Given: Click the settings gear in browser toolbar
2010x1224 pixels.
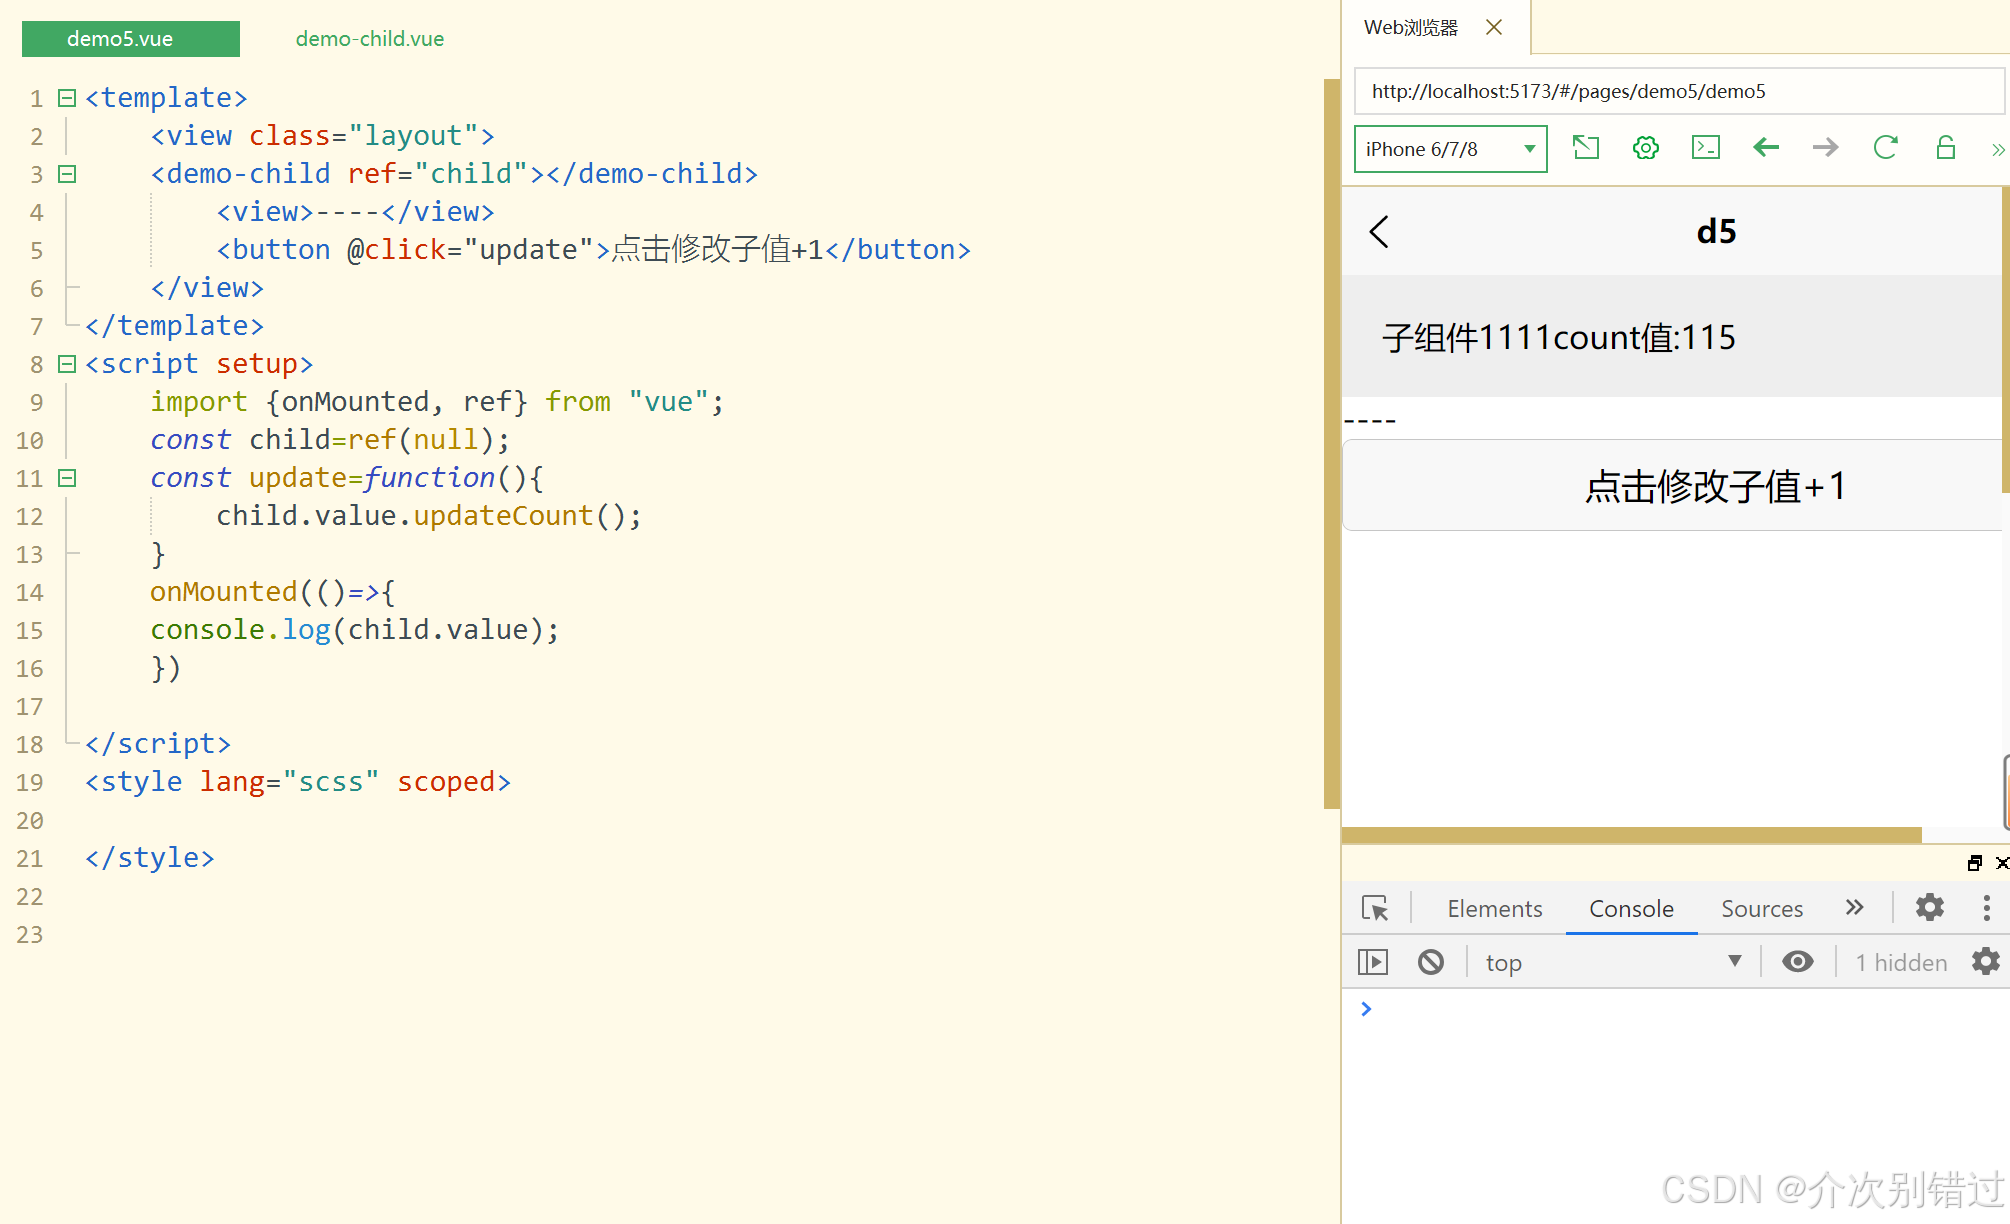Looking at the screenshot, I should click(x=1646, y=148).
